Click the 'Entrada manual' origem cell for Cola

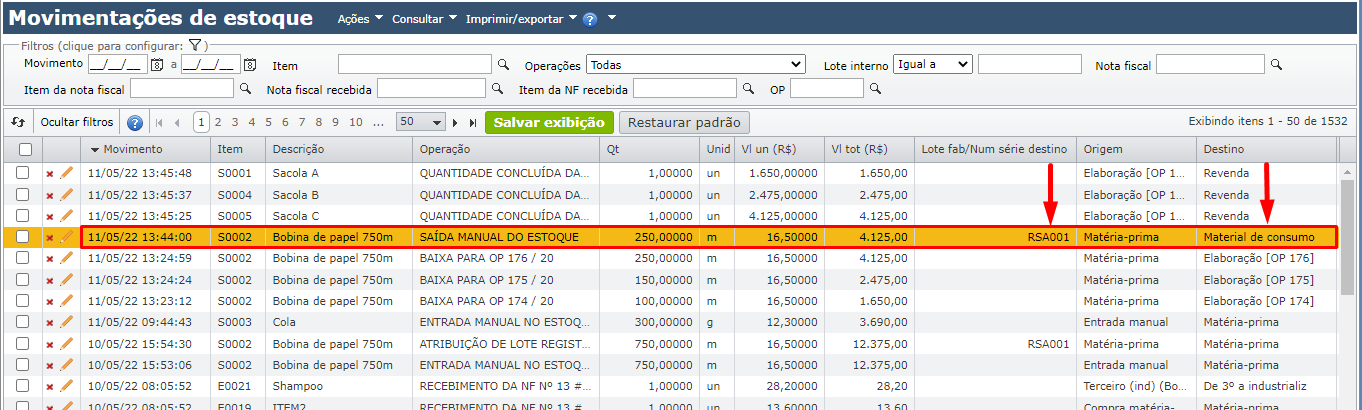point(1126,323)
